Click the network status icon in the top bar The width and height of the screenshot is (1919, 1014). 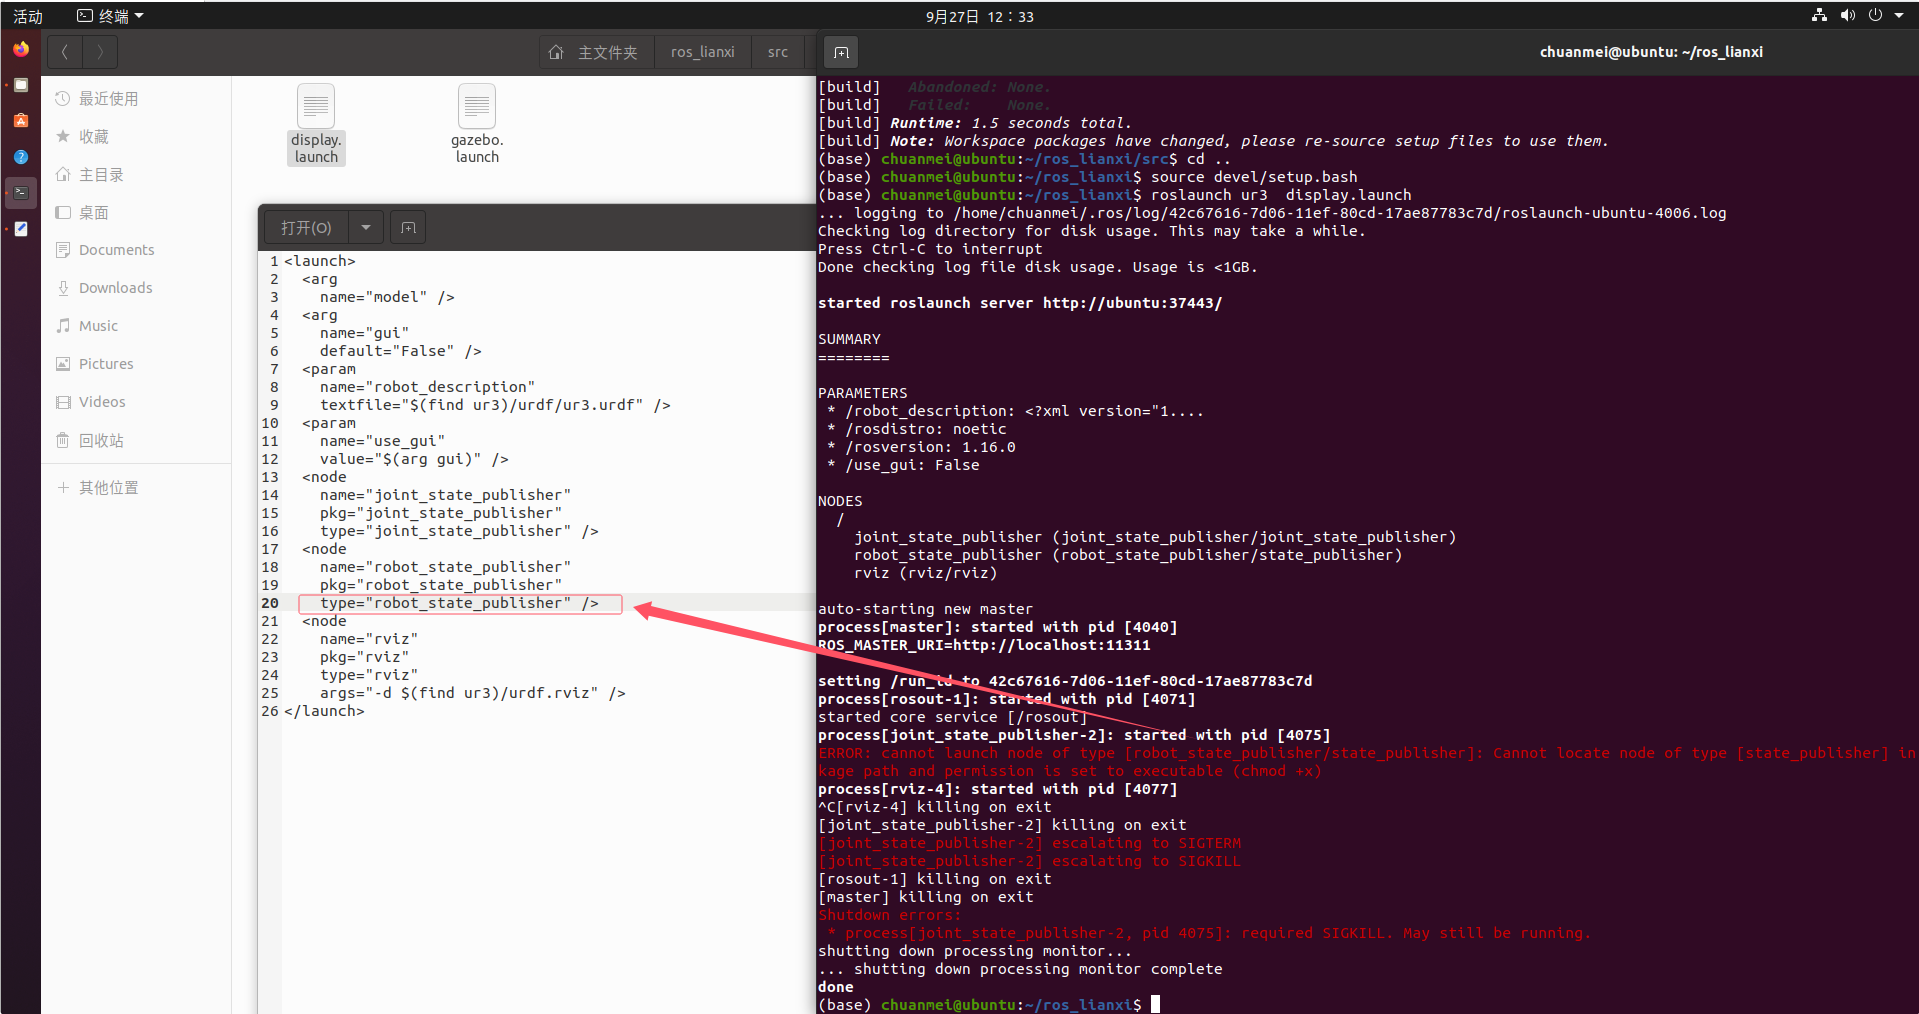click(1818, 15)
